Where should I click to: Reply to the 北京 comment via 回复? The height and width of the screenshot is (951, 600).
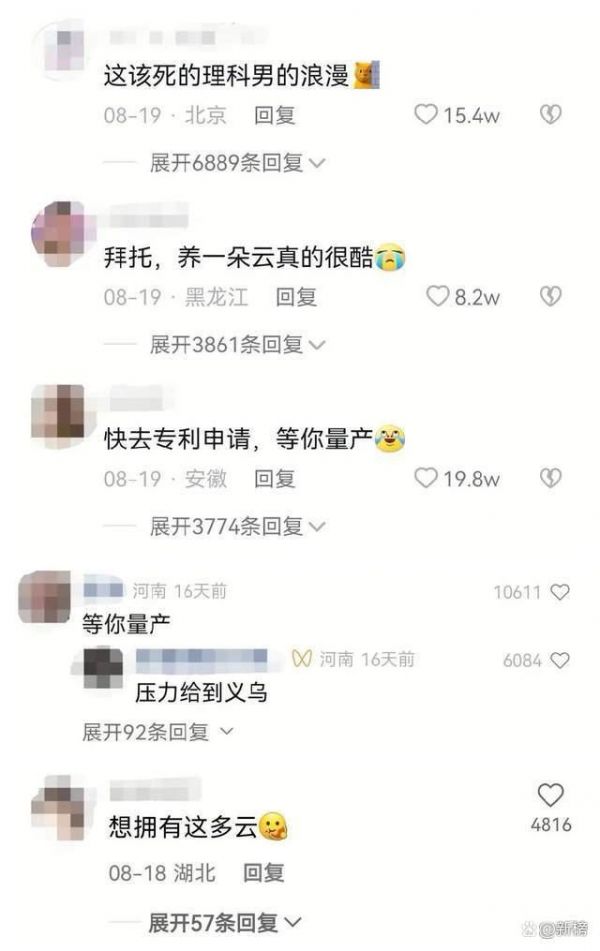point(274,115)
